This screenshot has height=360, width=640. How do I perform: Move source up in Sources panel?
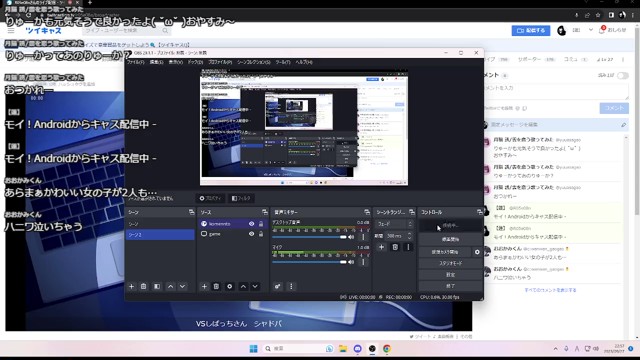[243, 287]
